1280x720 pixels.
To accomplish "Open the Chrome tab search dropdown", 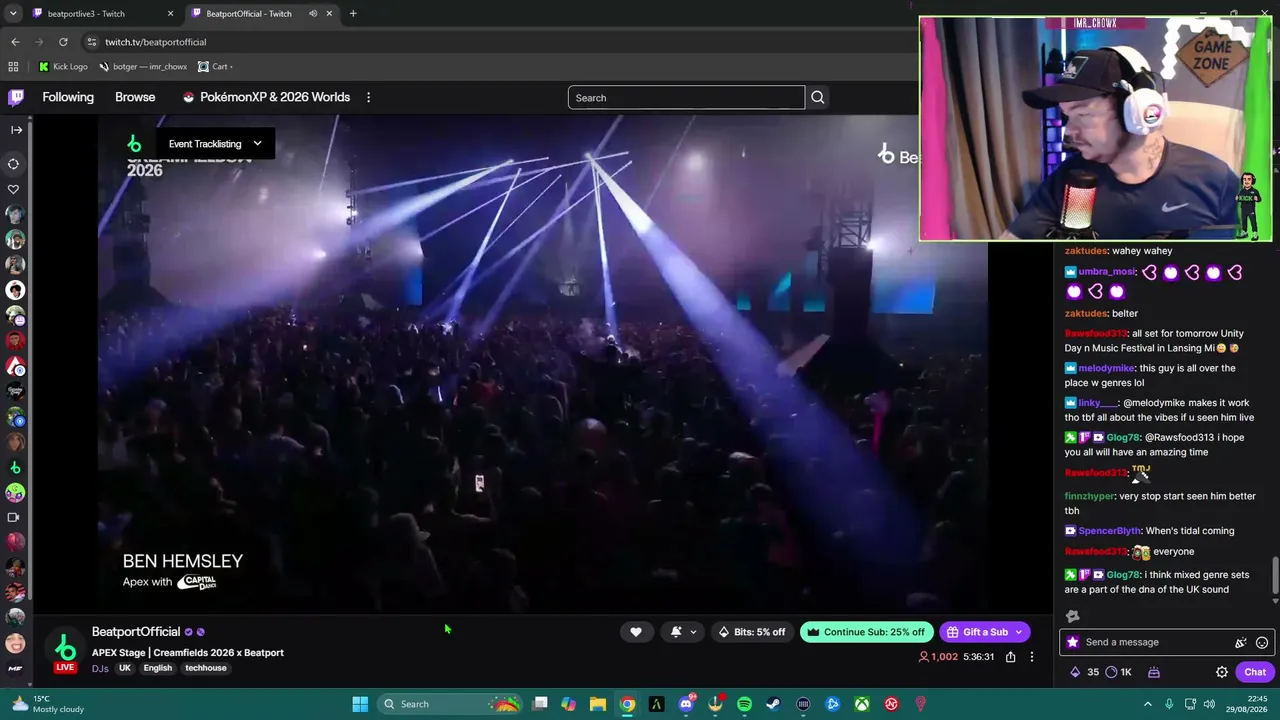I will [13, 14].
